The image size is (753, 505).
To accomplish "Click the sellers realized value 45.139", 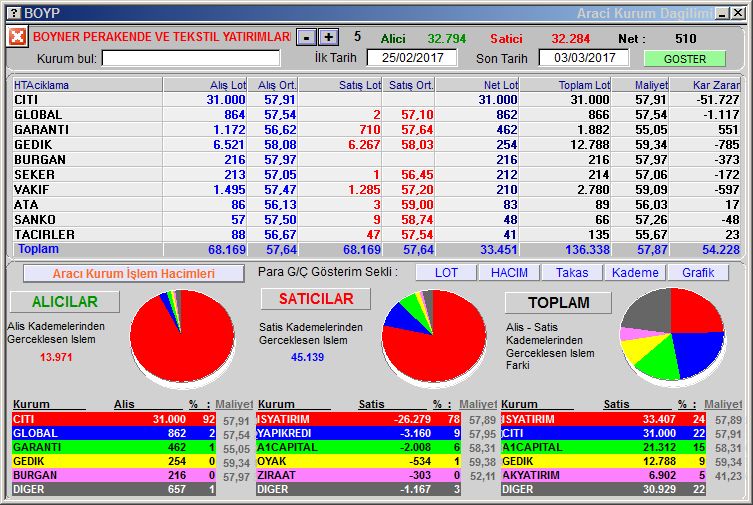I will (x=307, y=357).
